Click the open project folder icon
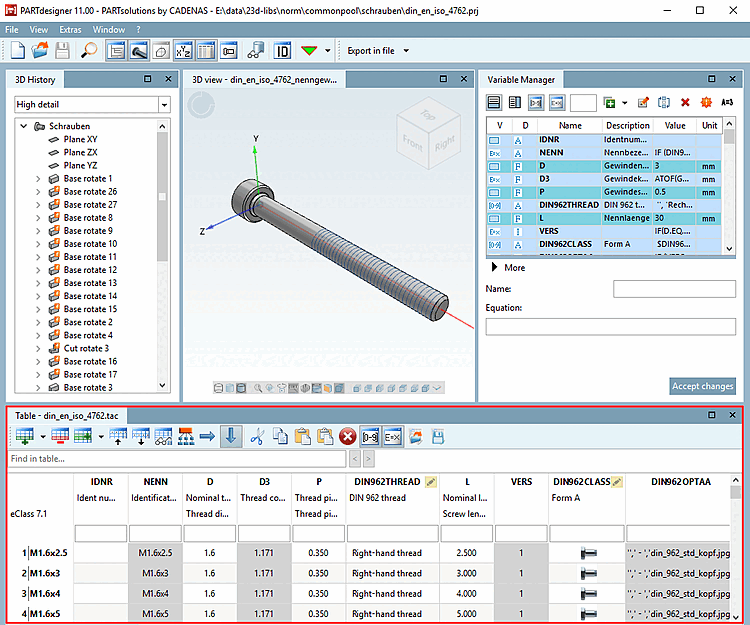The width and height of the screenshot is (750, 625). point(42,50)
